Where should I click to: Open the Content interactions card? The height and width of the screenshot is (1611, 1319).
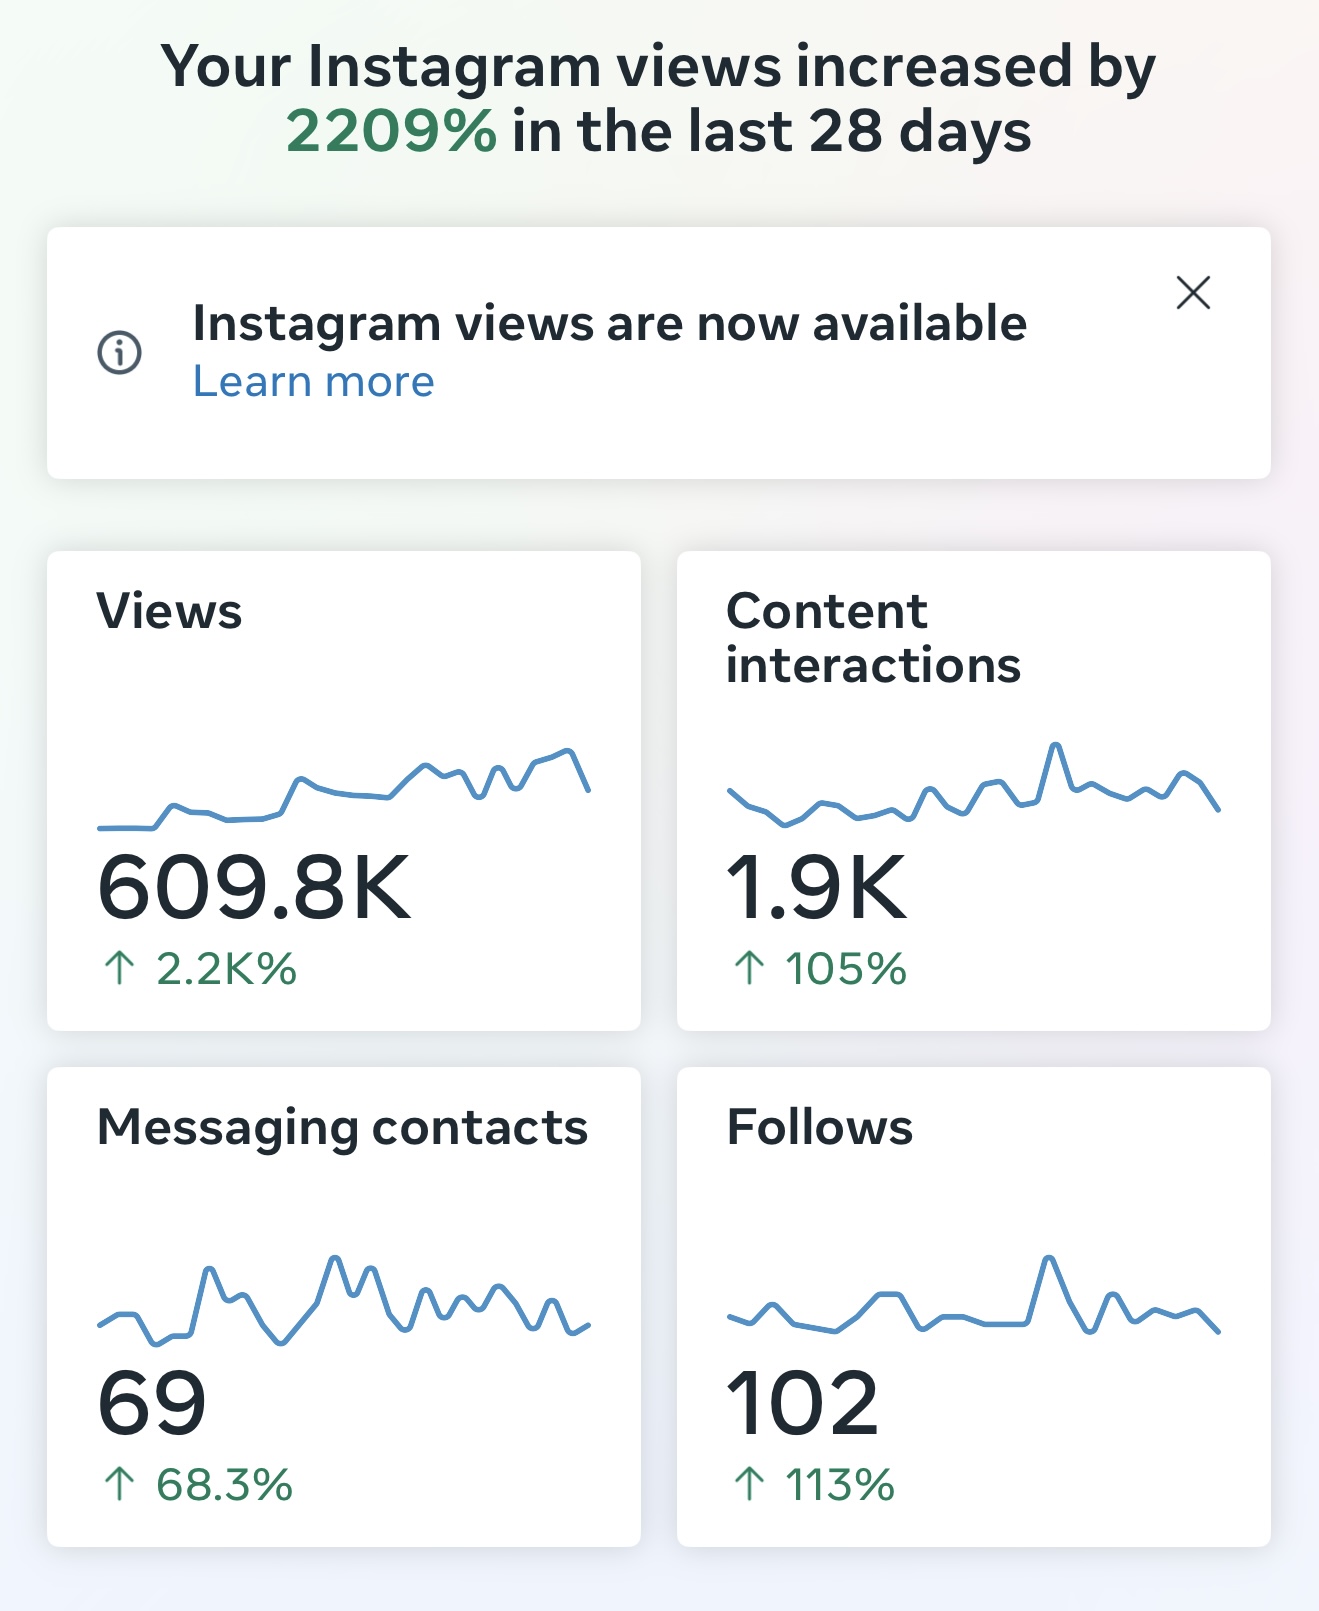coord(974,791)
